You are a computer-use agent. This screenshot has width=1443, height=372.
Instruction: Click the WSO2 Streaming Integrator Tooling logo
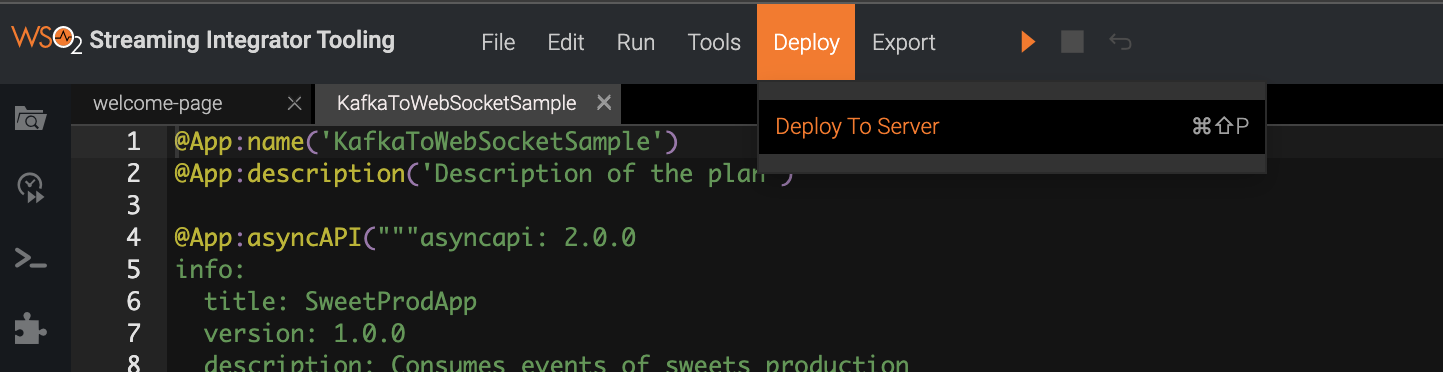tap(203, 41)
